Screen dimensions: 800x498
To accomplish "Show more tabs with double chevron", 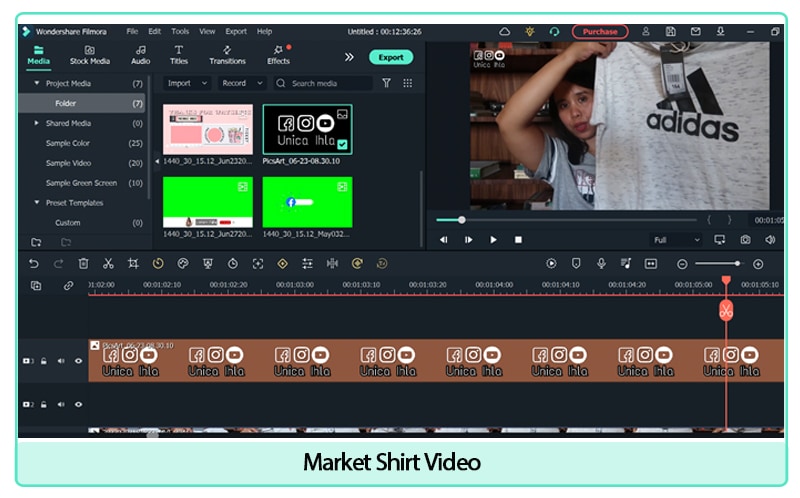I will tap(349, 57).
